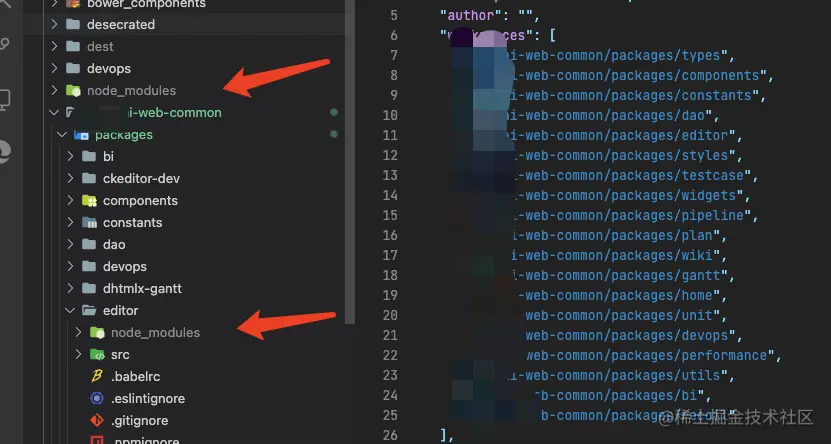
Task: Expand the bi folder chevron
Action: 70,156
